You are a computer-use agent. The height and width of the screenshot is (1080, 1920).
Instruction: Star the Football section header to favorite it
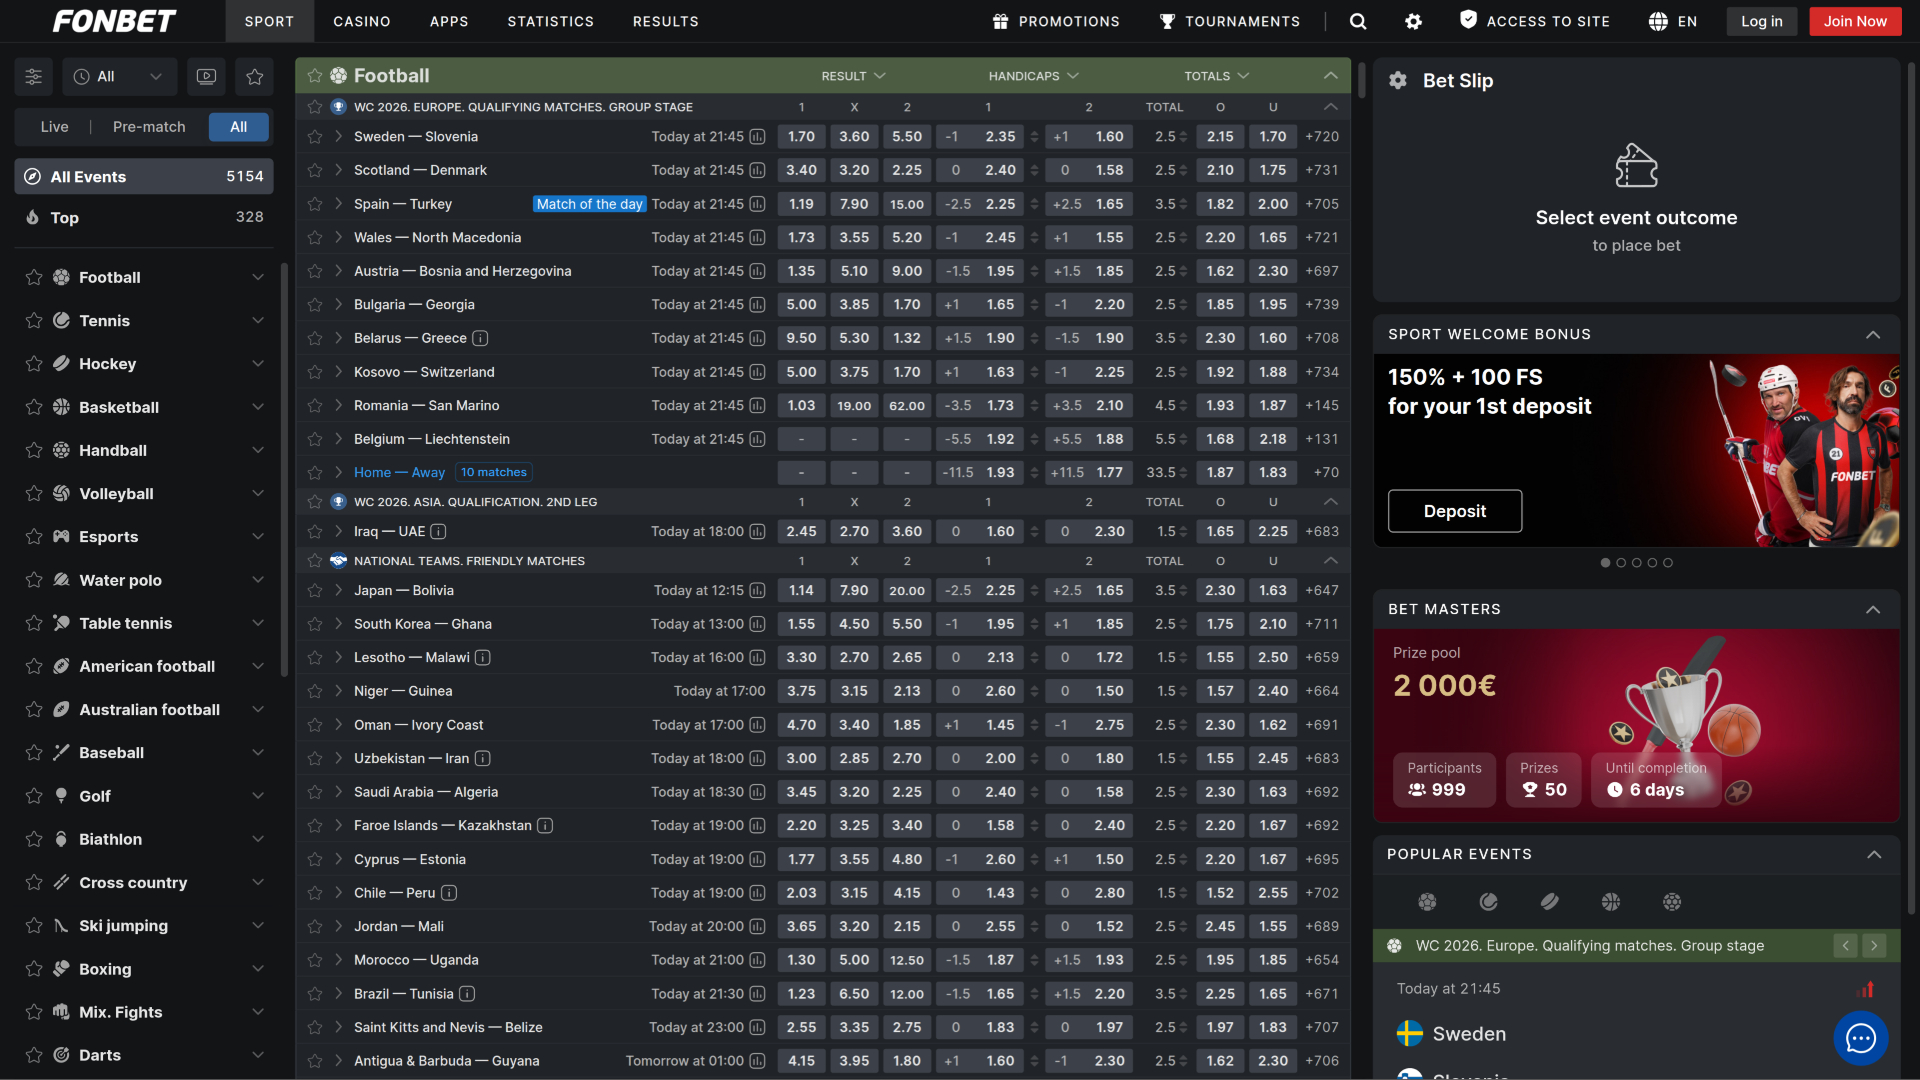click(316, 75)
